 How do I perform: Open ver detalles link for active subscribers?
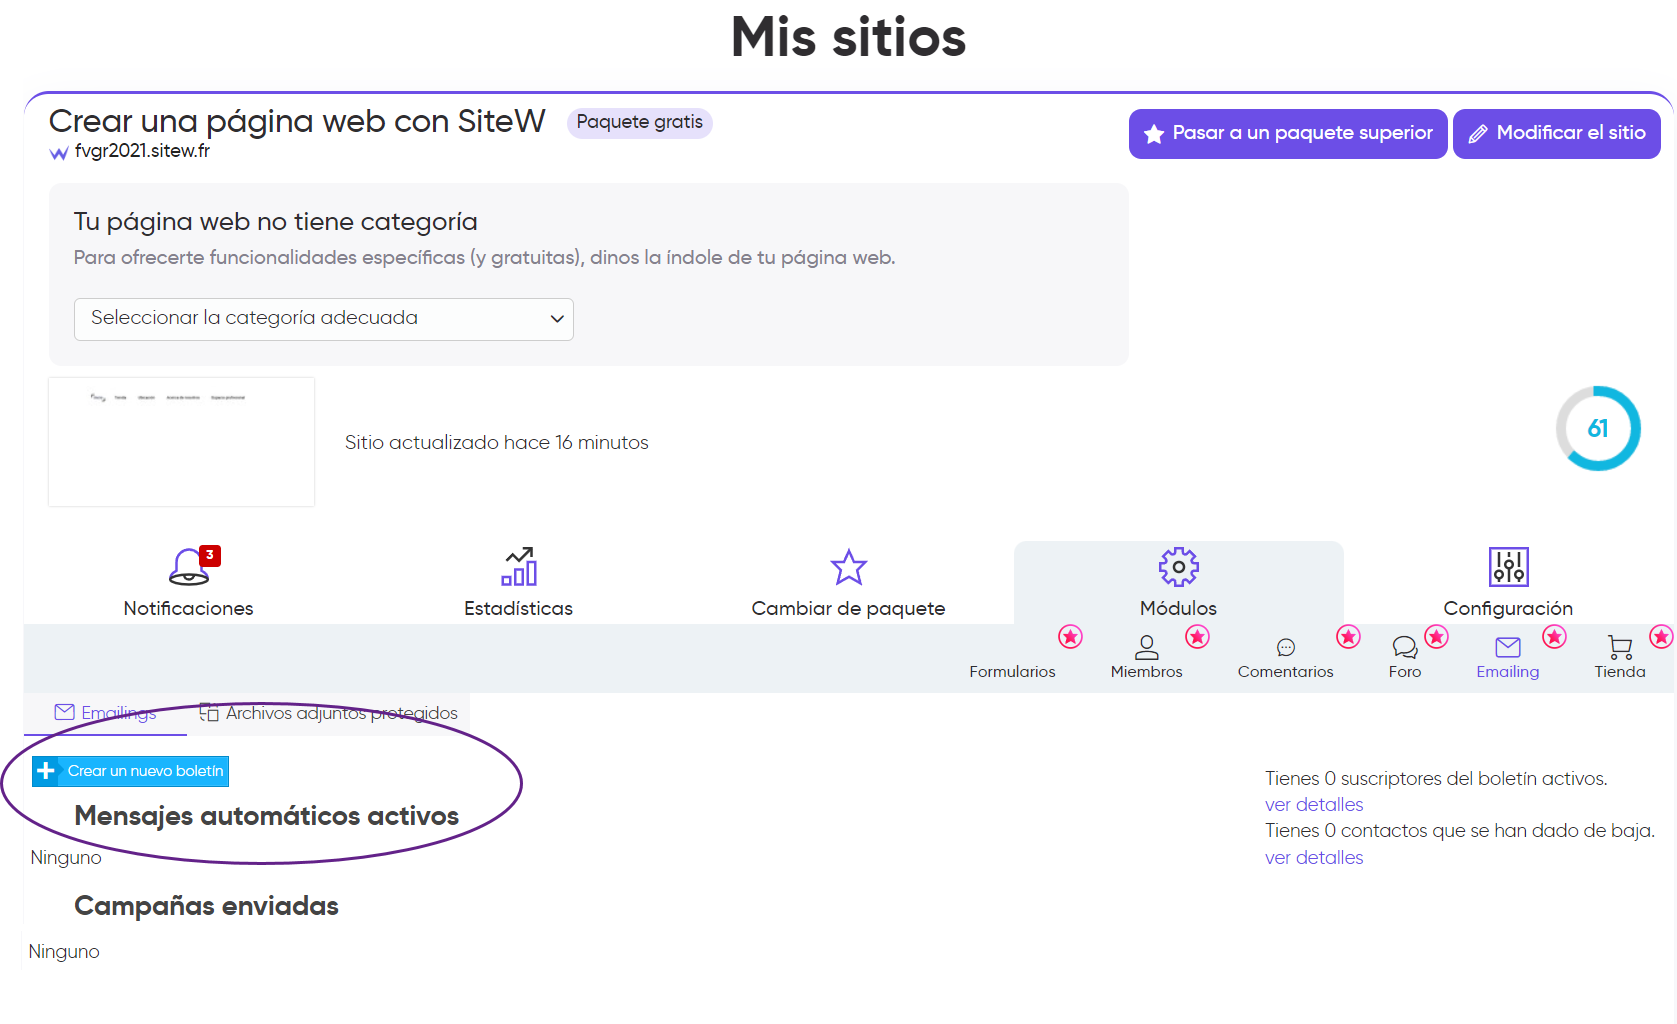(1314, 804)
